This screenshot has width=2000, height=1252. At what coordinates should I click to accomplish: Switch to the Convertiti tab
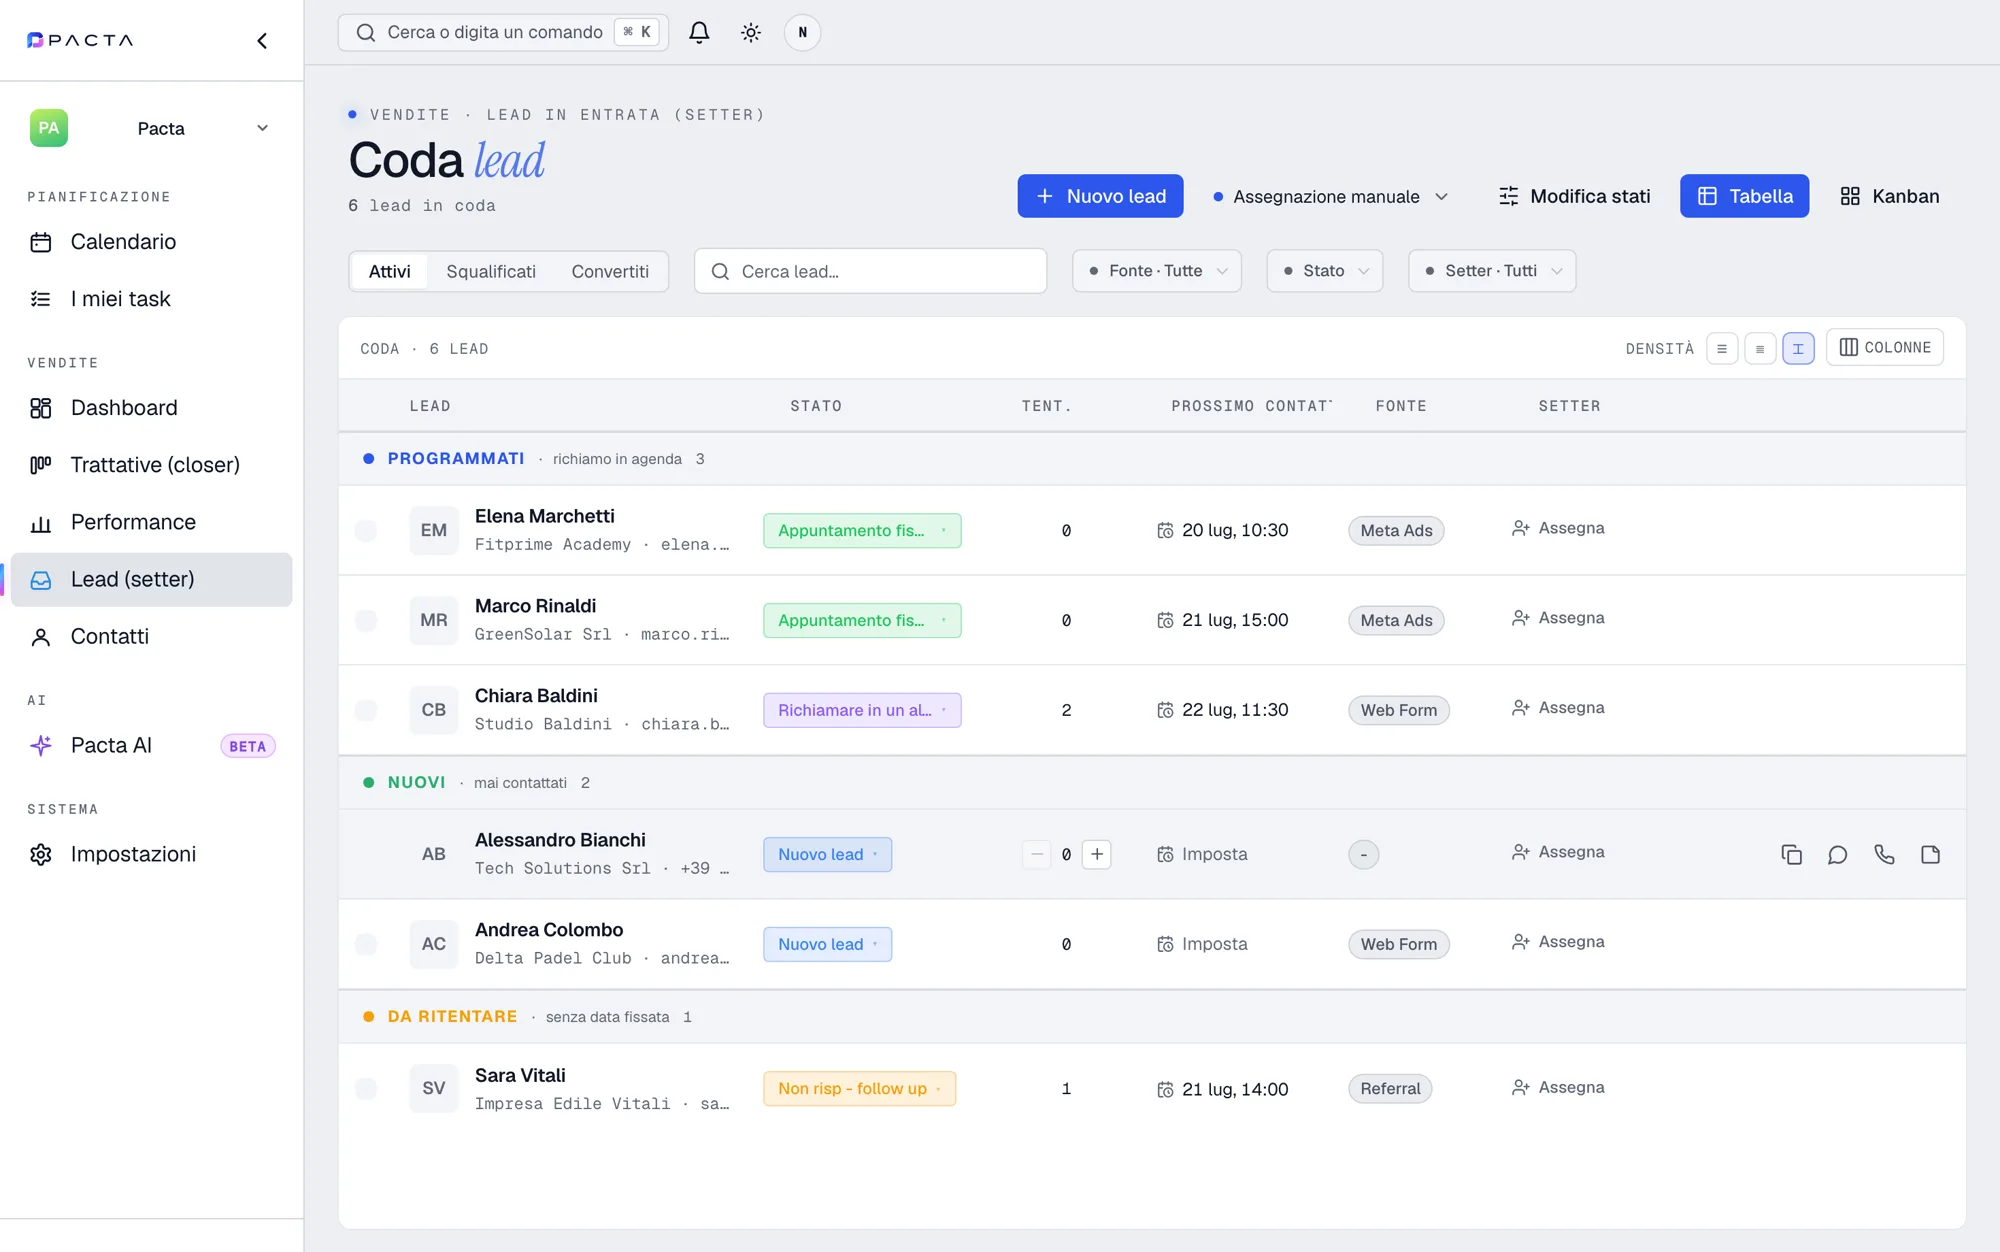(610, 271)
